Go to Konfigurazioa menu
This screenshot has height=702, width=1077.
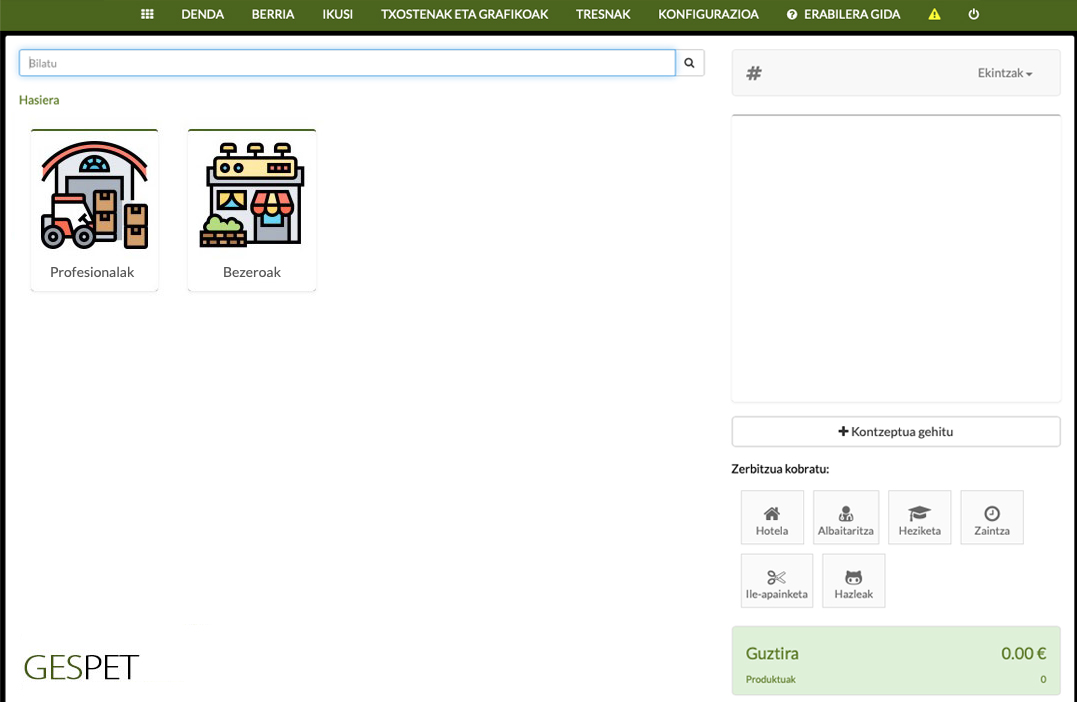(708, 15)
